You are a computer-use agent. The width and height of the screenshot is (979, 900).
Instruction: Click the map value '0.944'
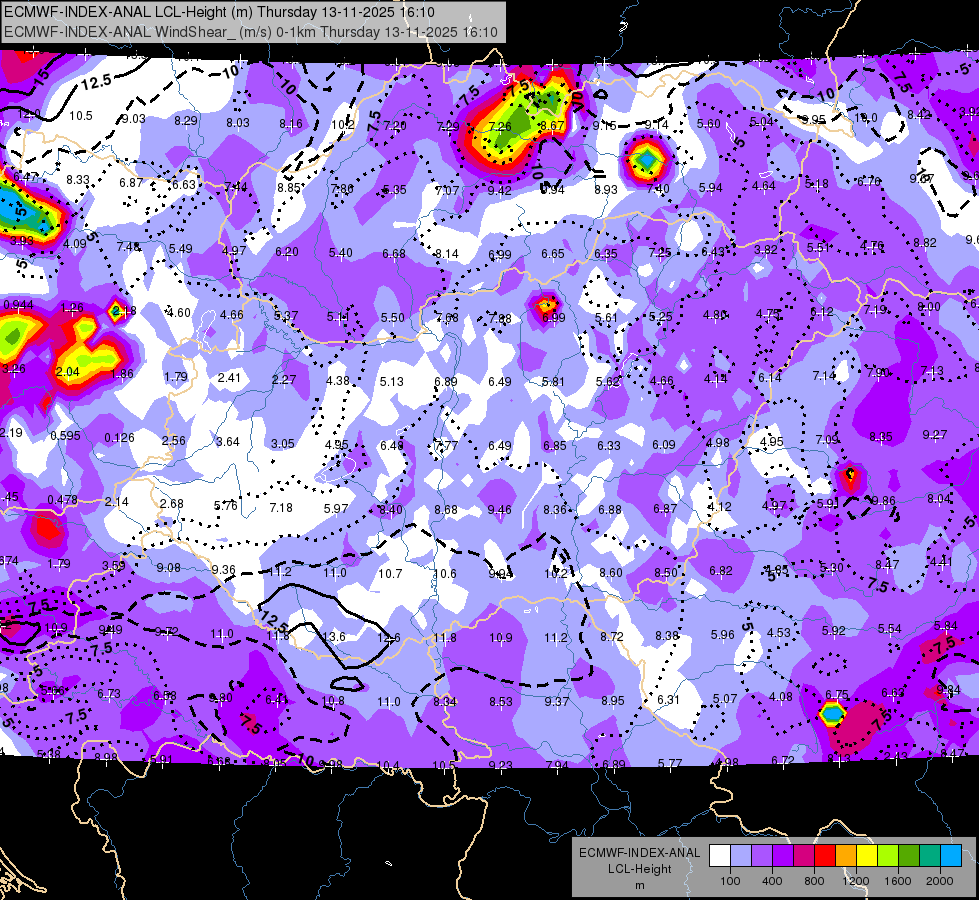tap(18, 305)
